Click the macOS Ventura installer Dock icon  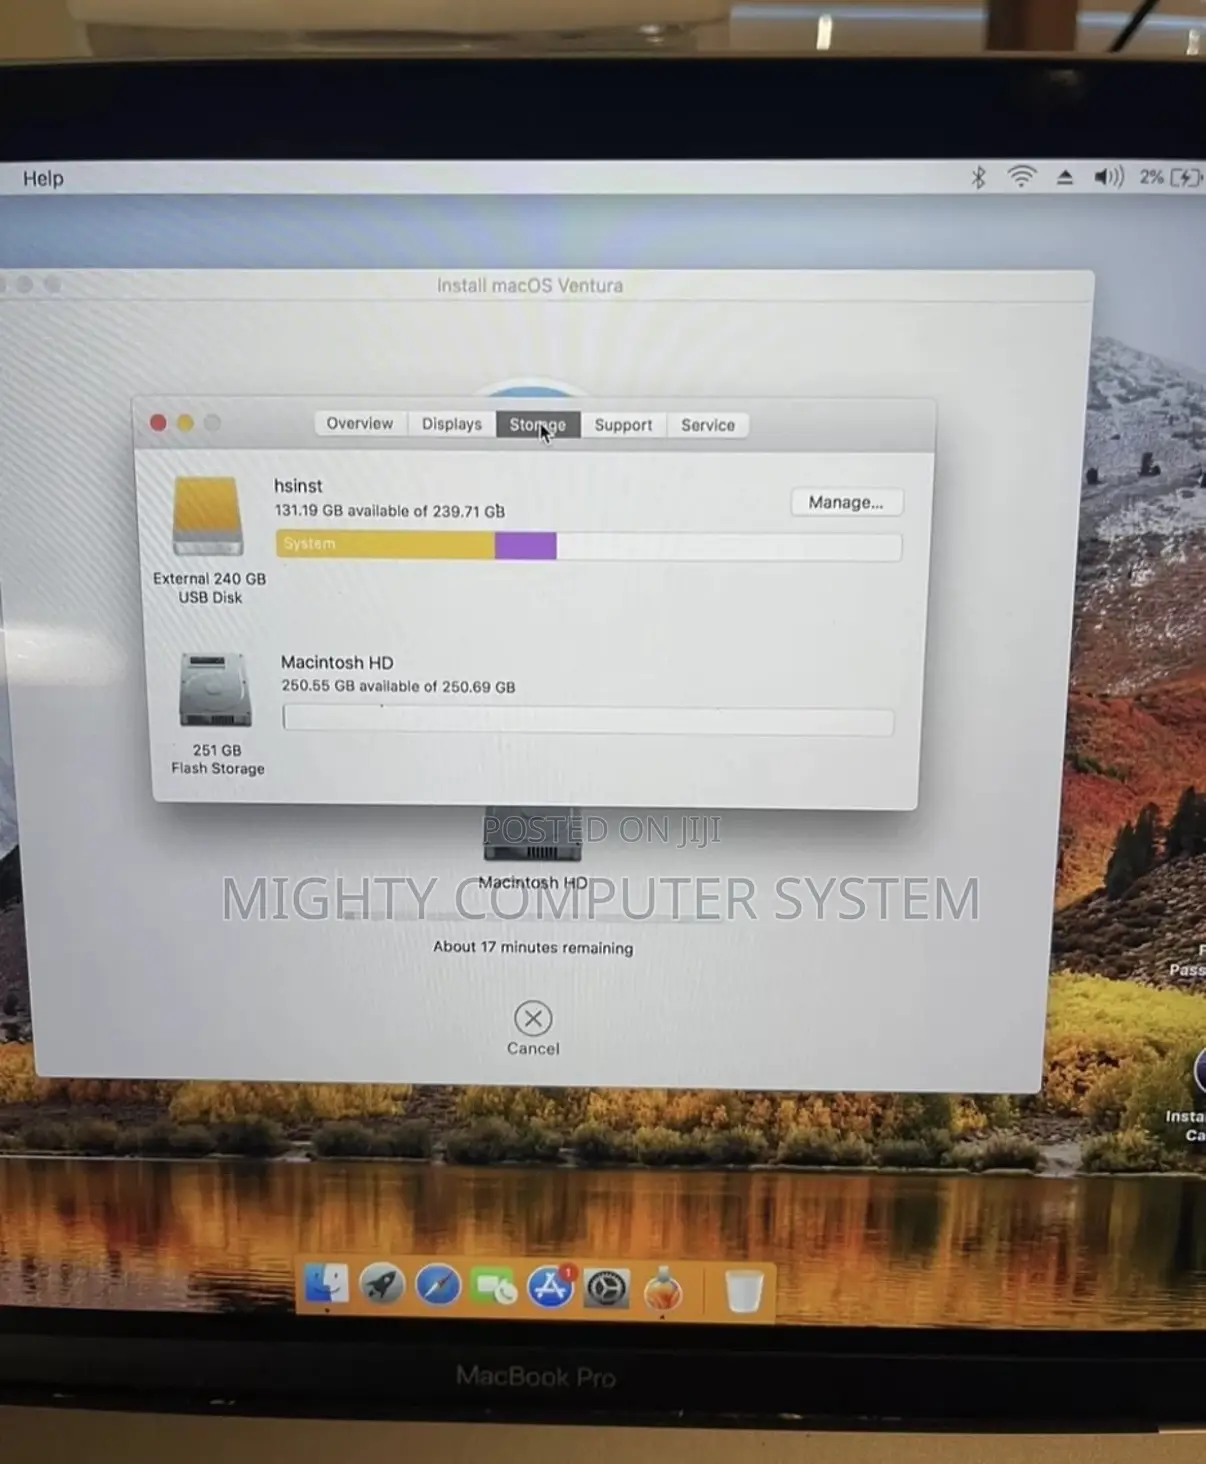tap(662, 1289)
